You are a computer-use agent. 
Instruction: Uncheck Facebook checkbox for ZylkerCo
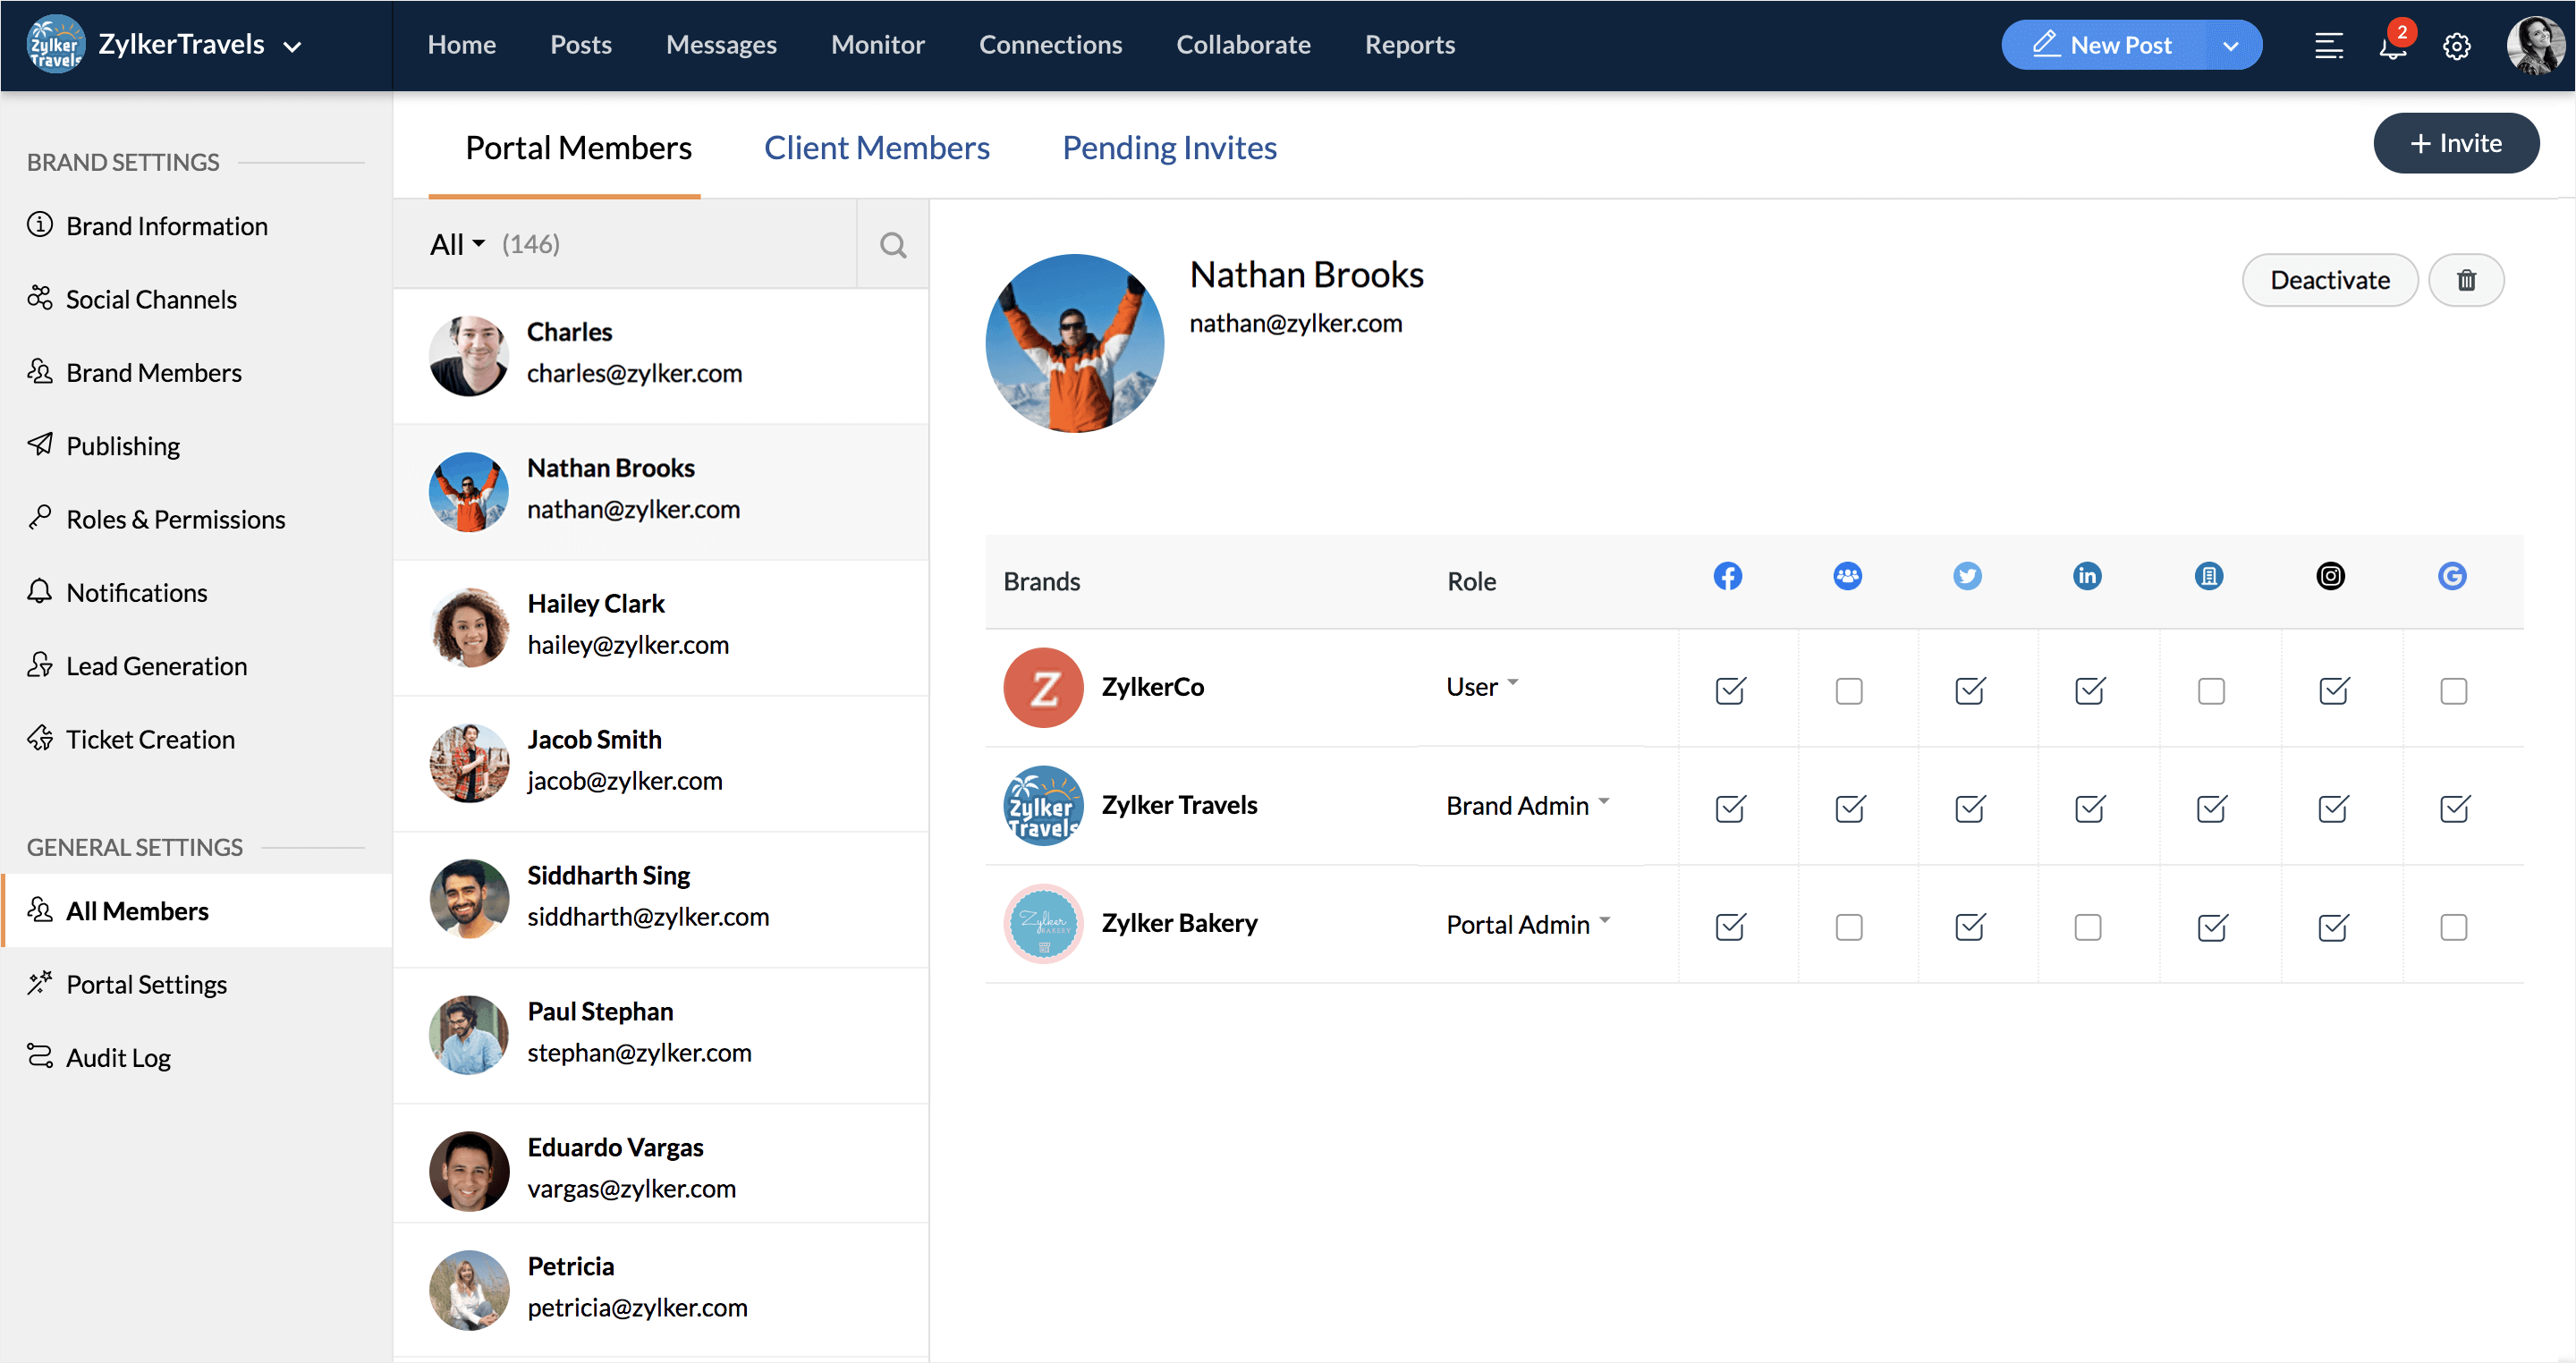click(x=1729, y=691)
